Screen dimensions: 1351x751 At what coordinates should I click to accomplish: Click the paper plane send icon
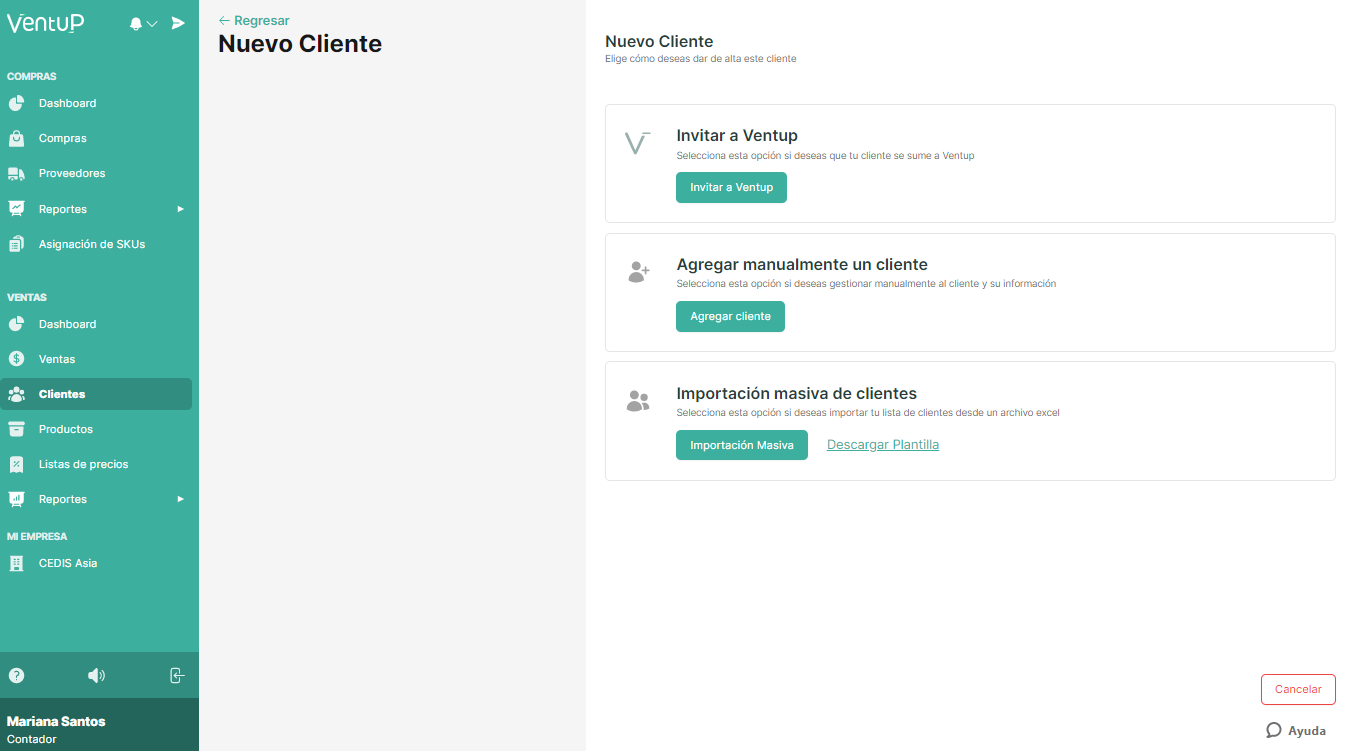[177, 21]
